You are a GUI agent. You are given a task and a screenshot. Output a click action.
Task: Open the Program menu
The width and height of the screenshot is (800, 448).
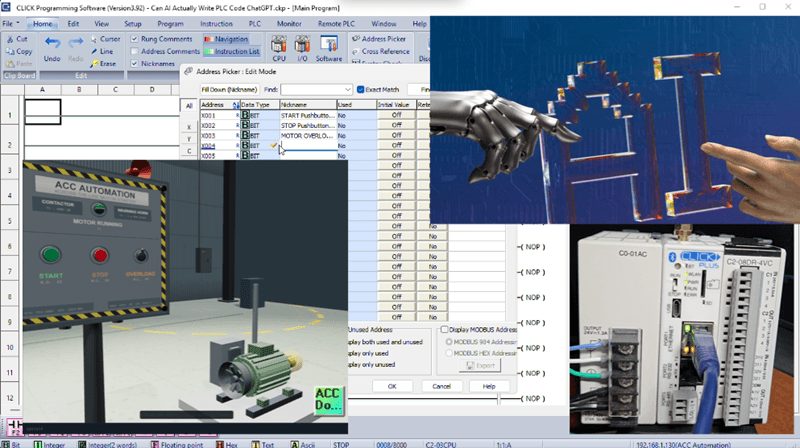click(170, 23)
